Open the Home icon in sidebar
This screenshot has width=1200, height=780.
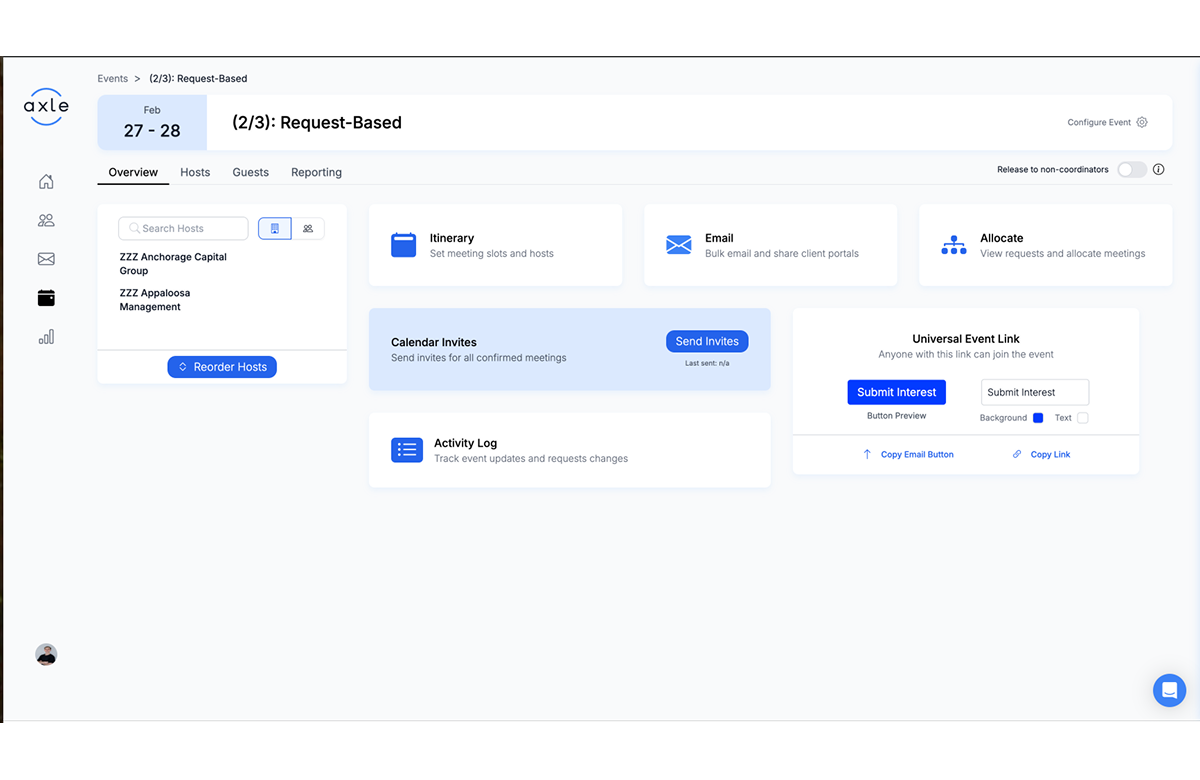point(46,182)
